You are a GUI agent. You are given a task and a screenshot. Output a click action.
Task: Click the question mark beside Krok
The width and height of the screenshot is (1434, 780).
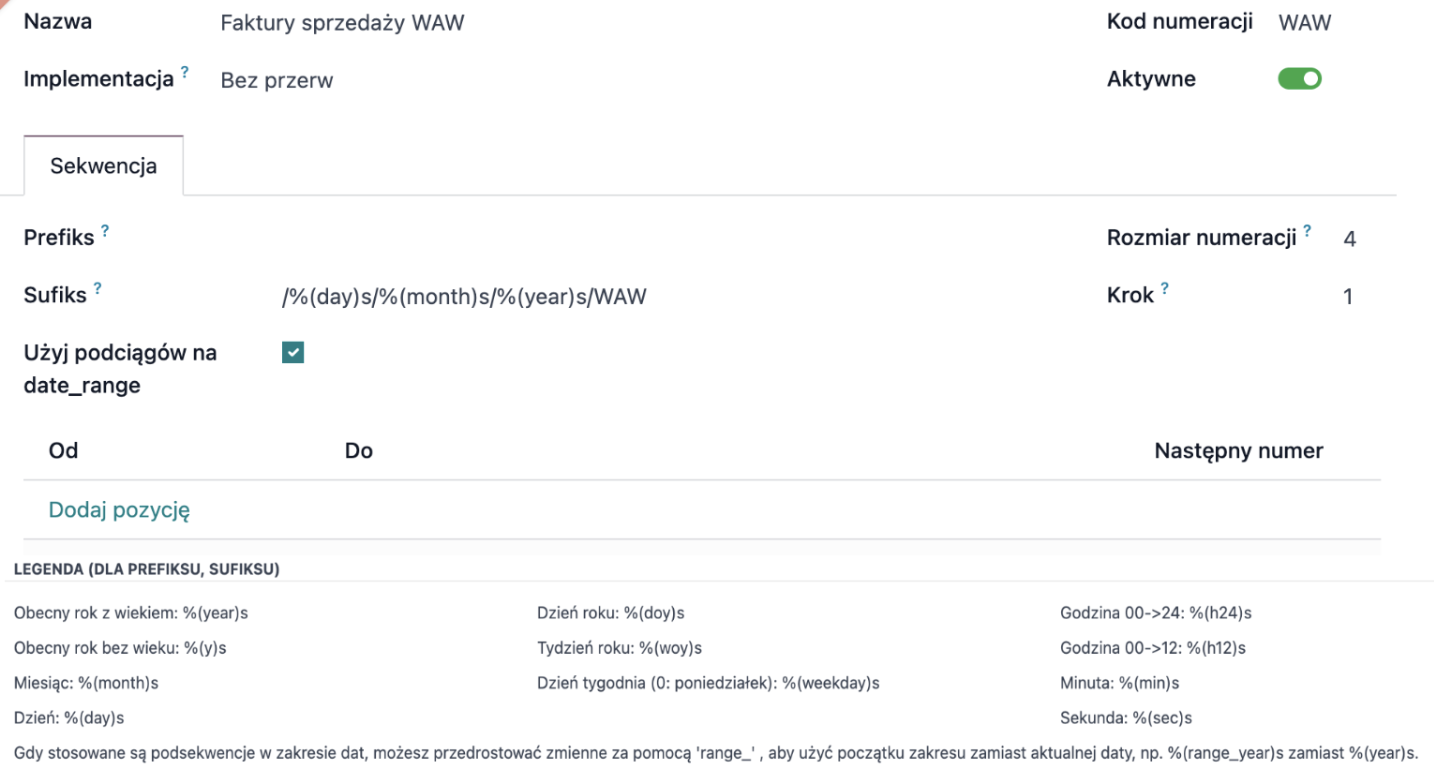click(1164, 289)
